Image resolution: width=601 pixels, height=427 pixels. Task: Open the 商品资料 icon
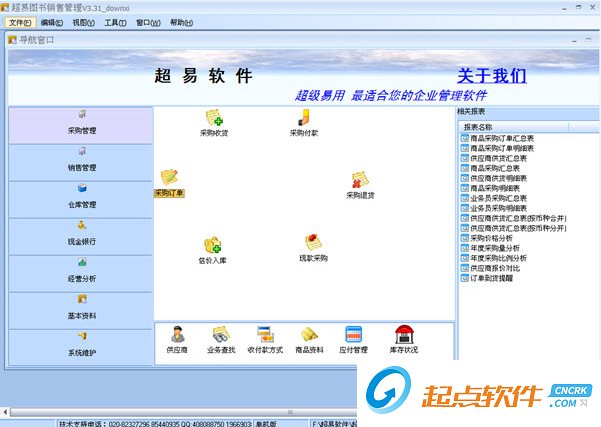[309, 339]
